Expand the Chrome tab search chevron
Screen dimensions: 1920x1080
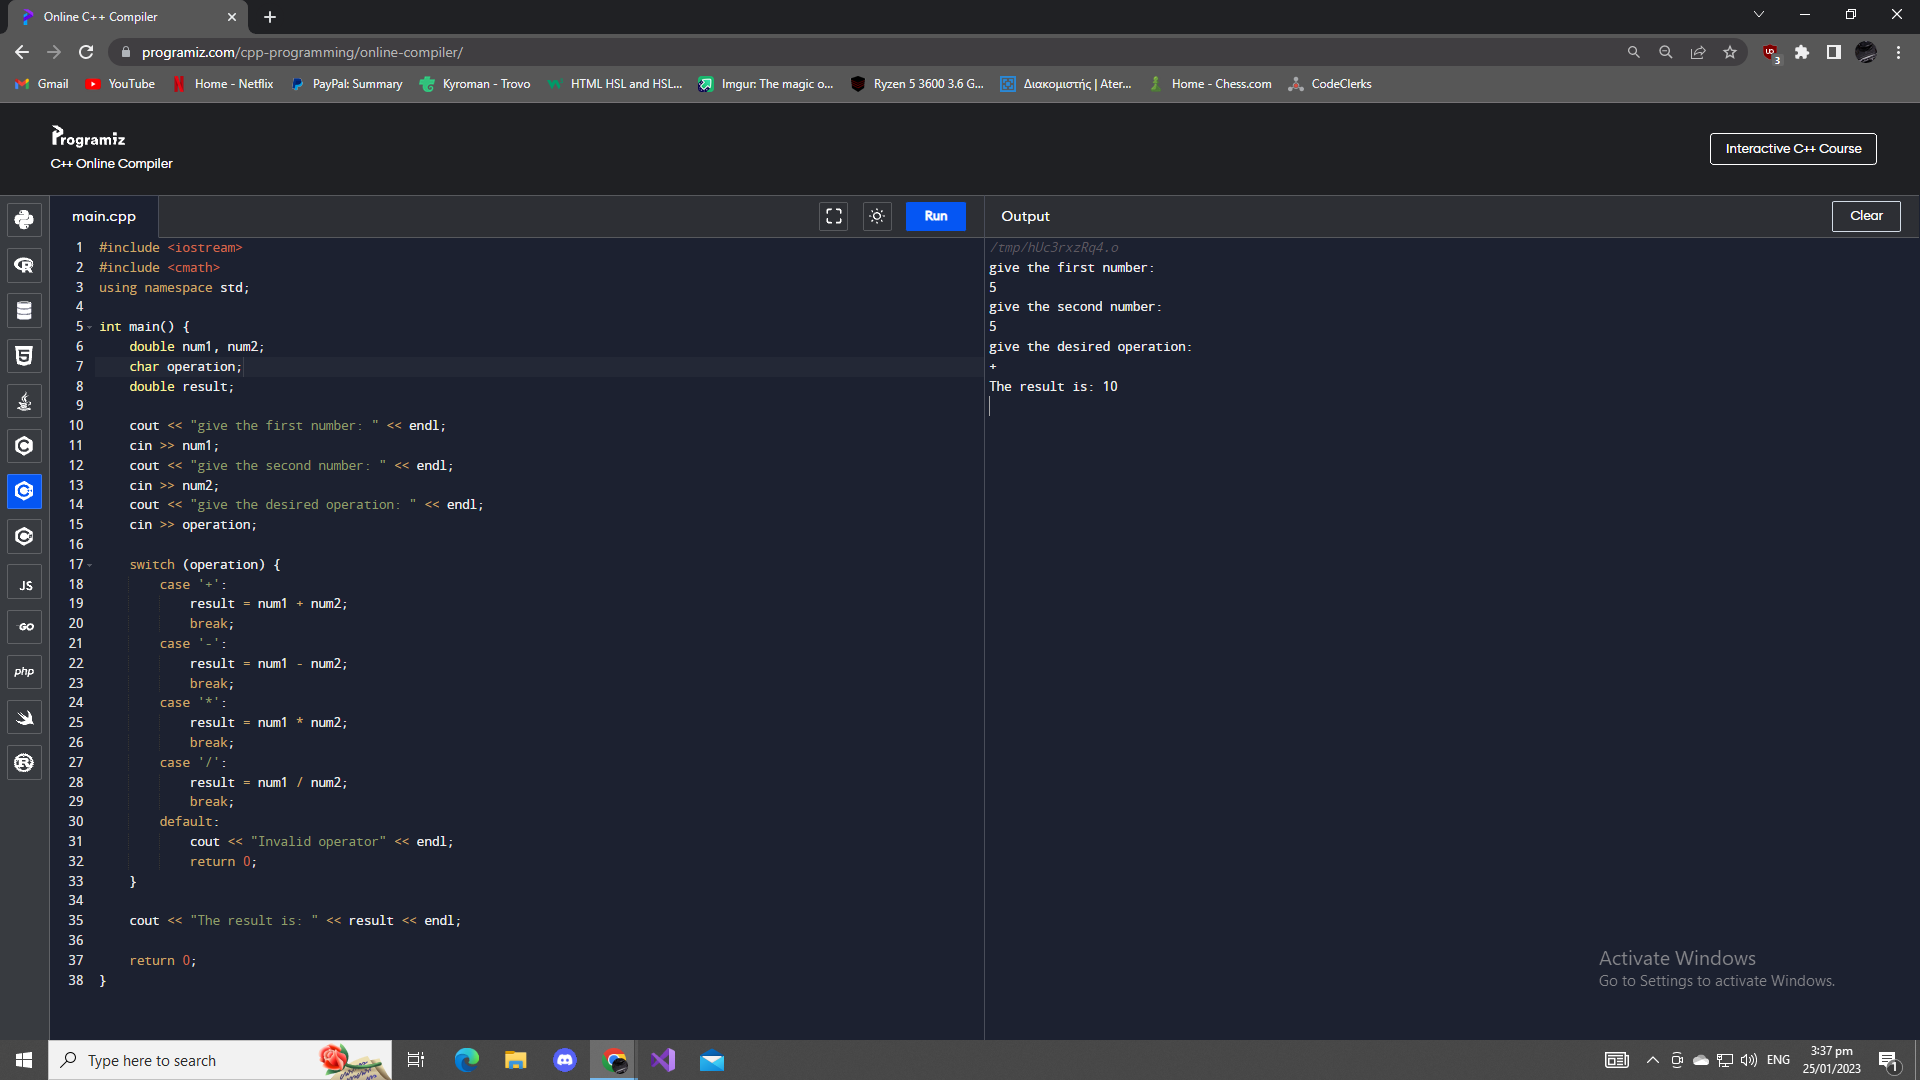coord(1758,15)
